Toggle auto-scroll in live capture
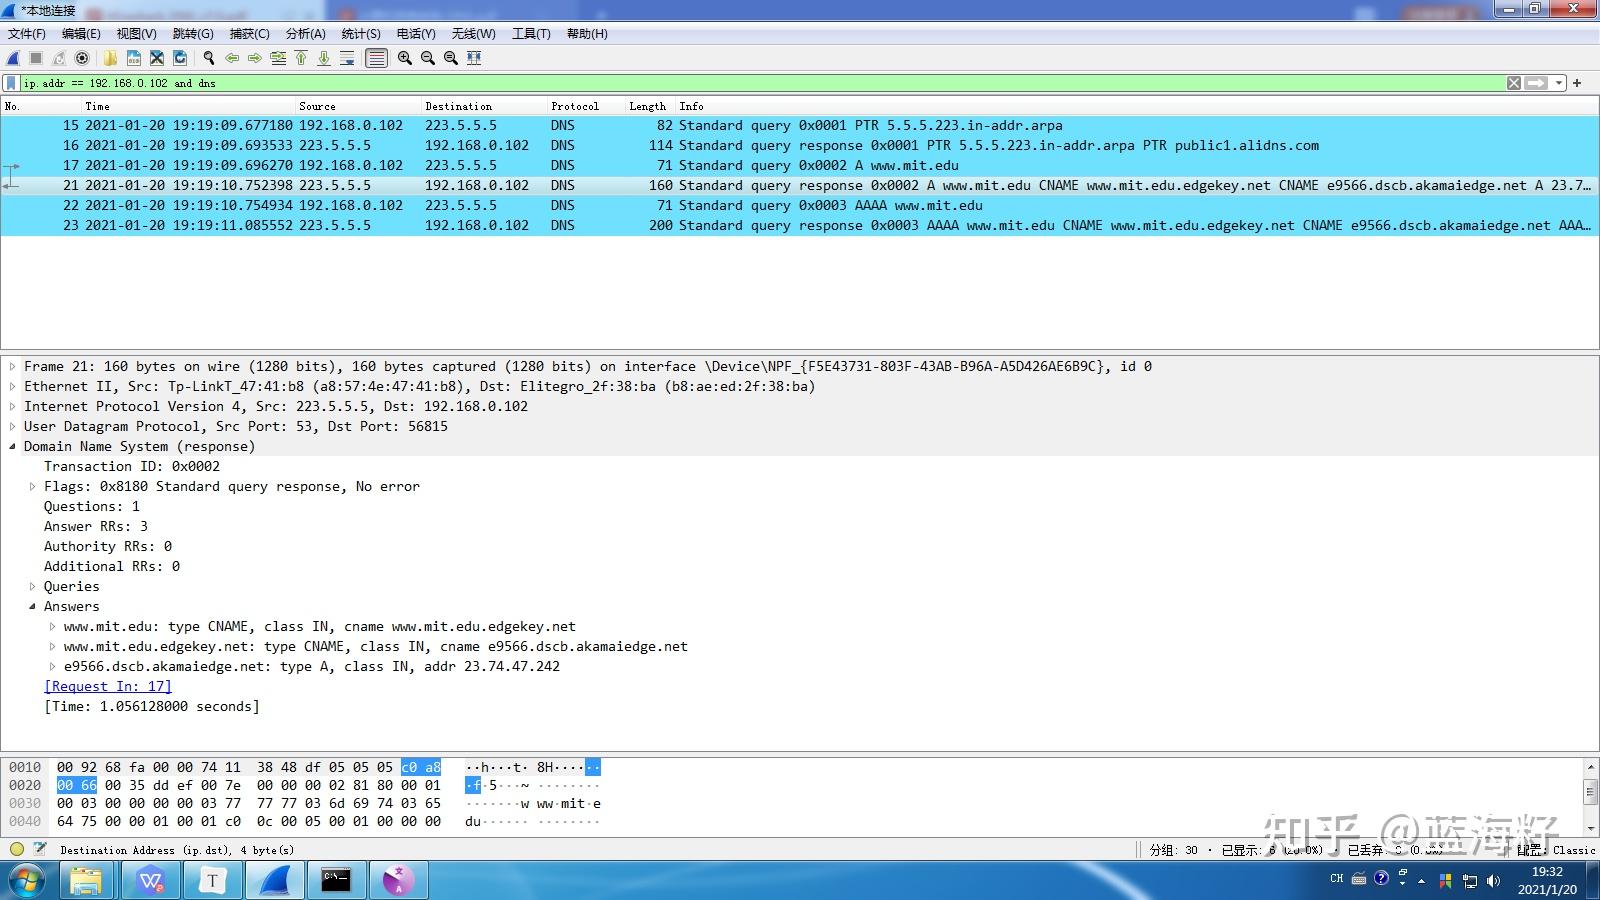This screenshot has width=1600, height=900. click(347, 58)
